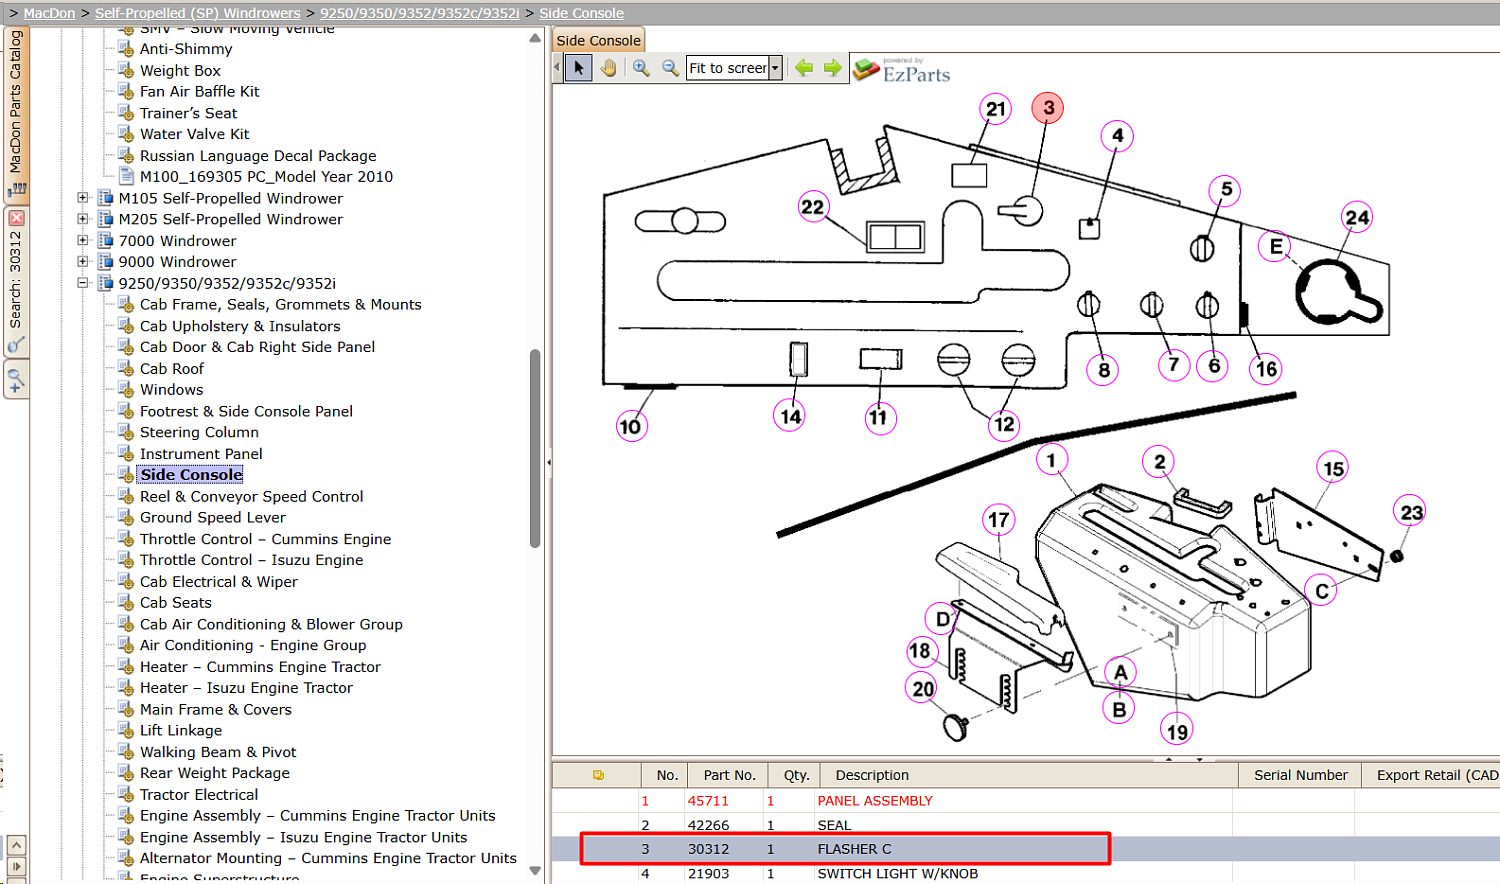Open the Search: 30312 side tab
The image size is (1500, 884).
tap(16, 280)
